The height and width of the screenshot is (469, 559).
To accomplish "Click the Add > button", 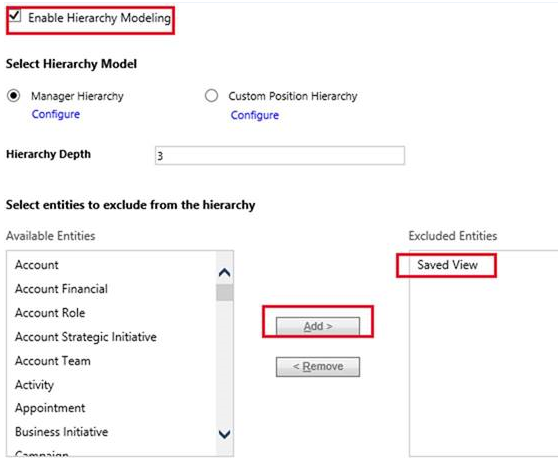I will [318, 326].
